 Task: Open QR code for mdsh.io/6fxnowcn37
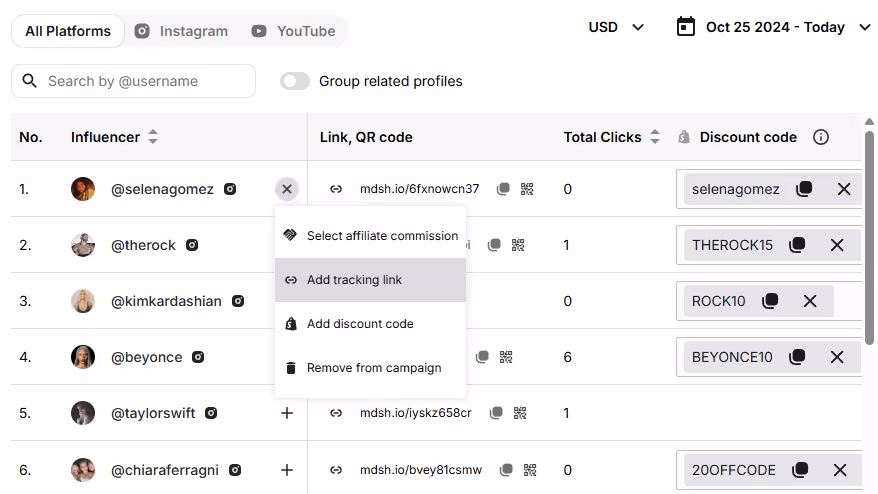(x=527, y=189)
